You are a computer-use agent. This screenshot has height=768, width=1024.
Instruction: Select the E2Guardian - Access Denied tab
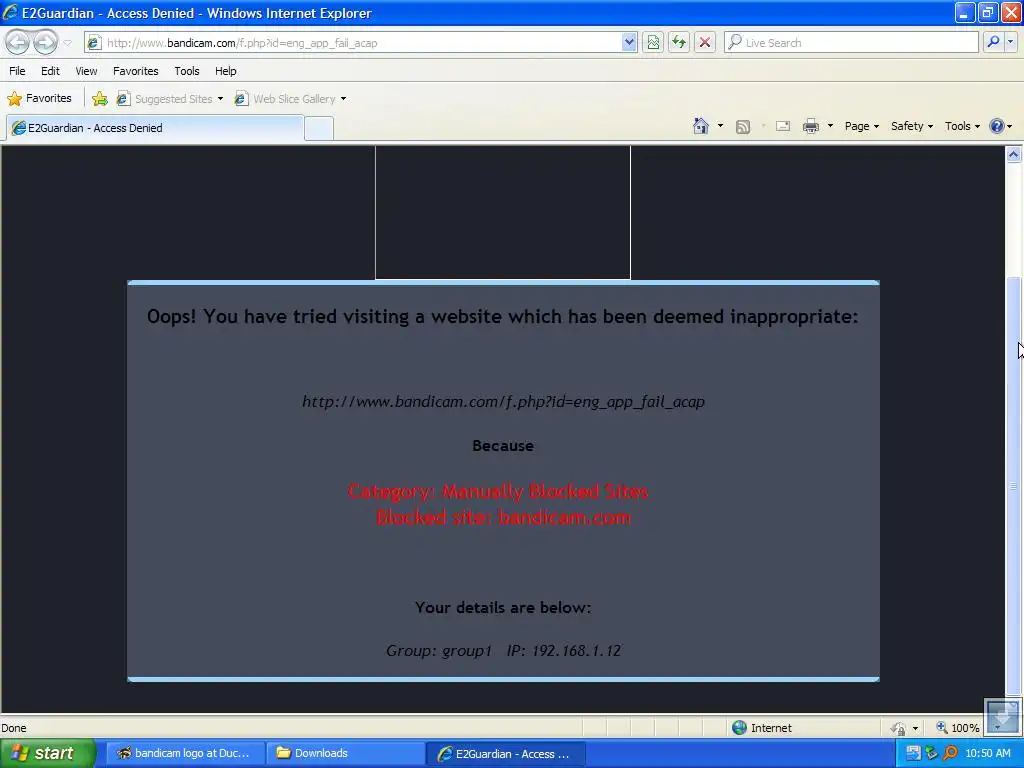155,128
